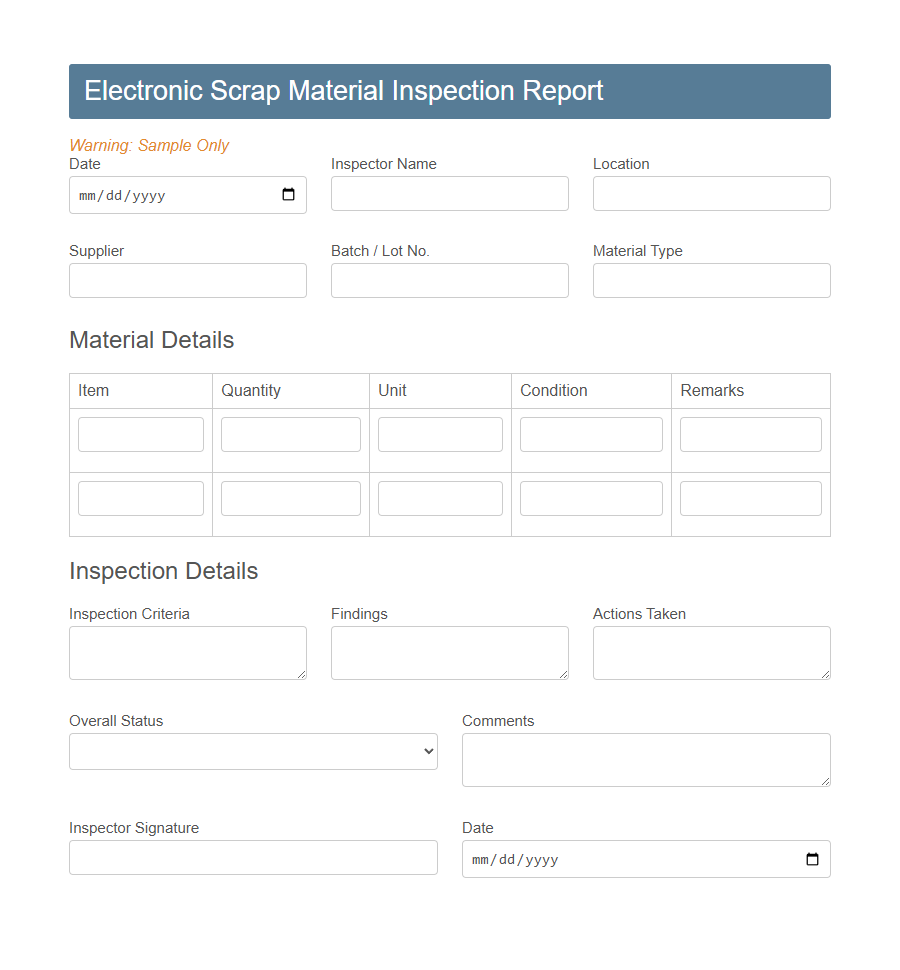The image size is (900, 970).
Task: Open the calendar picker for the top Date field
Action: (290, 195)
